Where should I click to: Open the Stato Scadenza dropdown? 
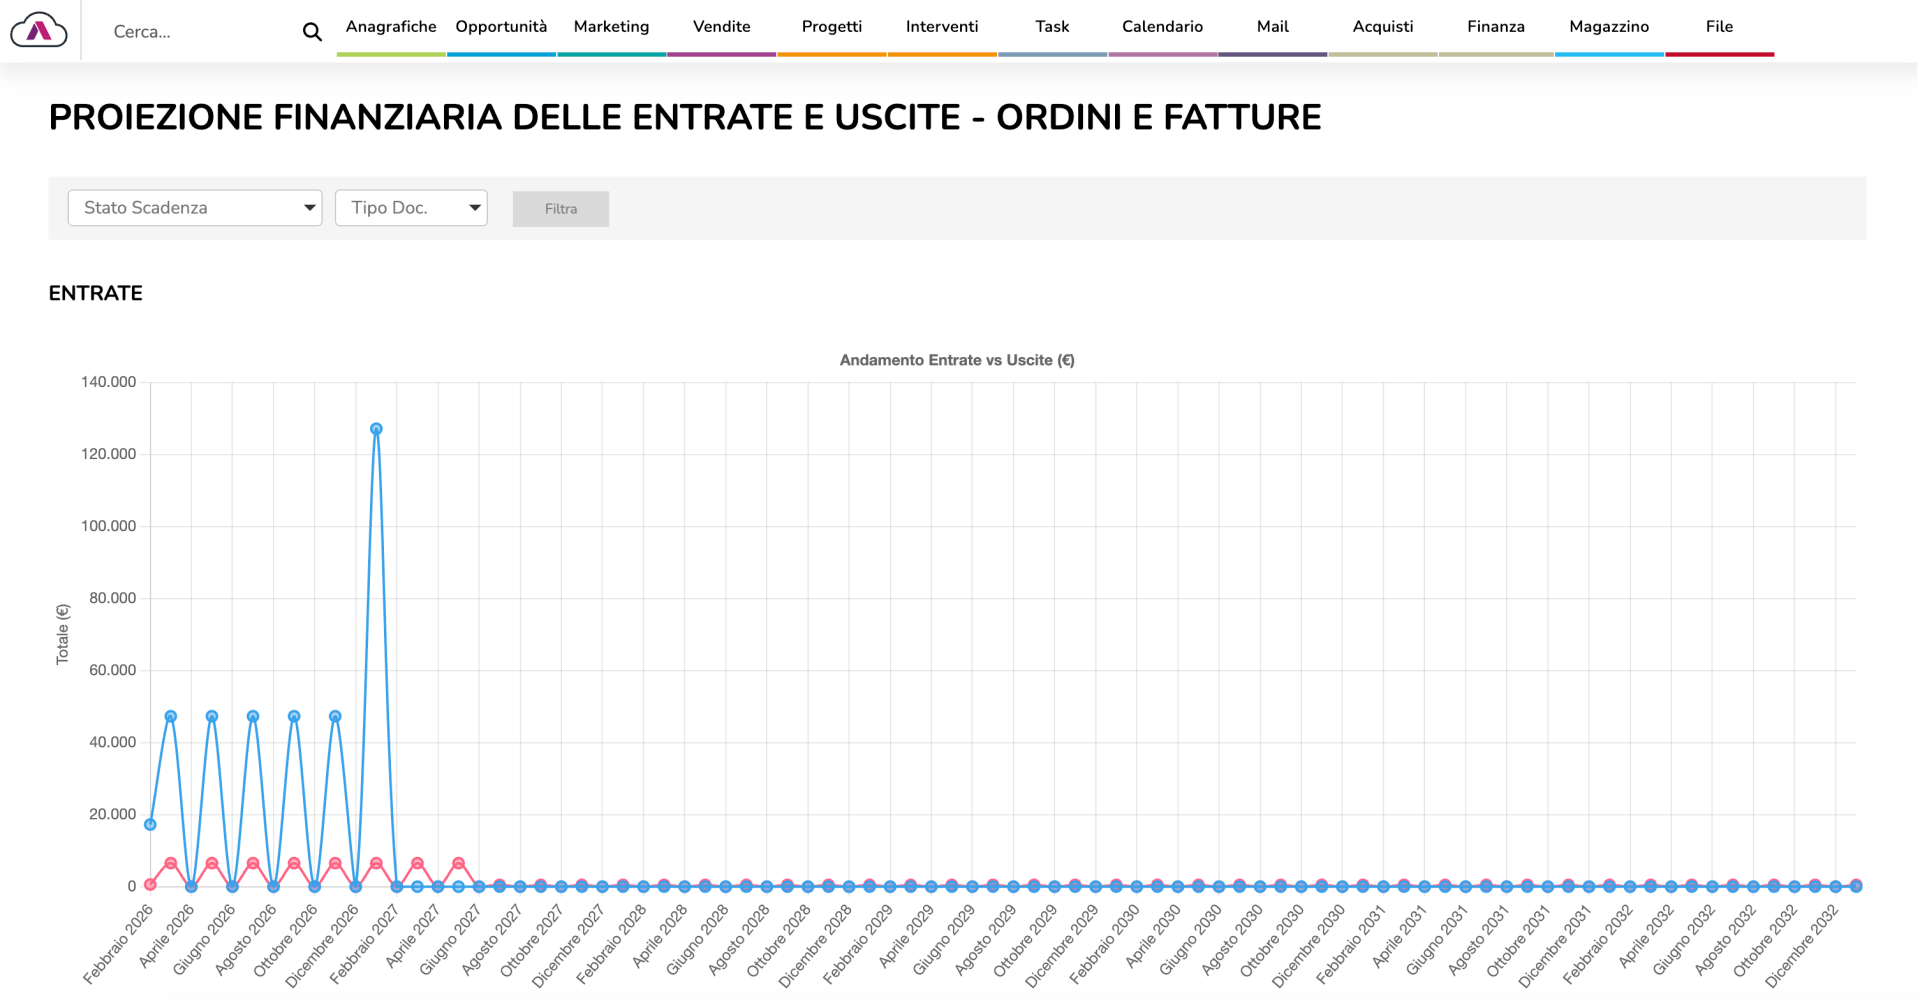pyautogui.click(x=195, y=208)
